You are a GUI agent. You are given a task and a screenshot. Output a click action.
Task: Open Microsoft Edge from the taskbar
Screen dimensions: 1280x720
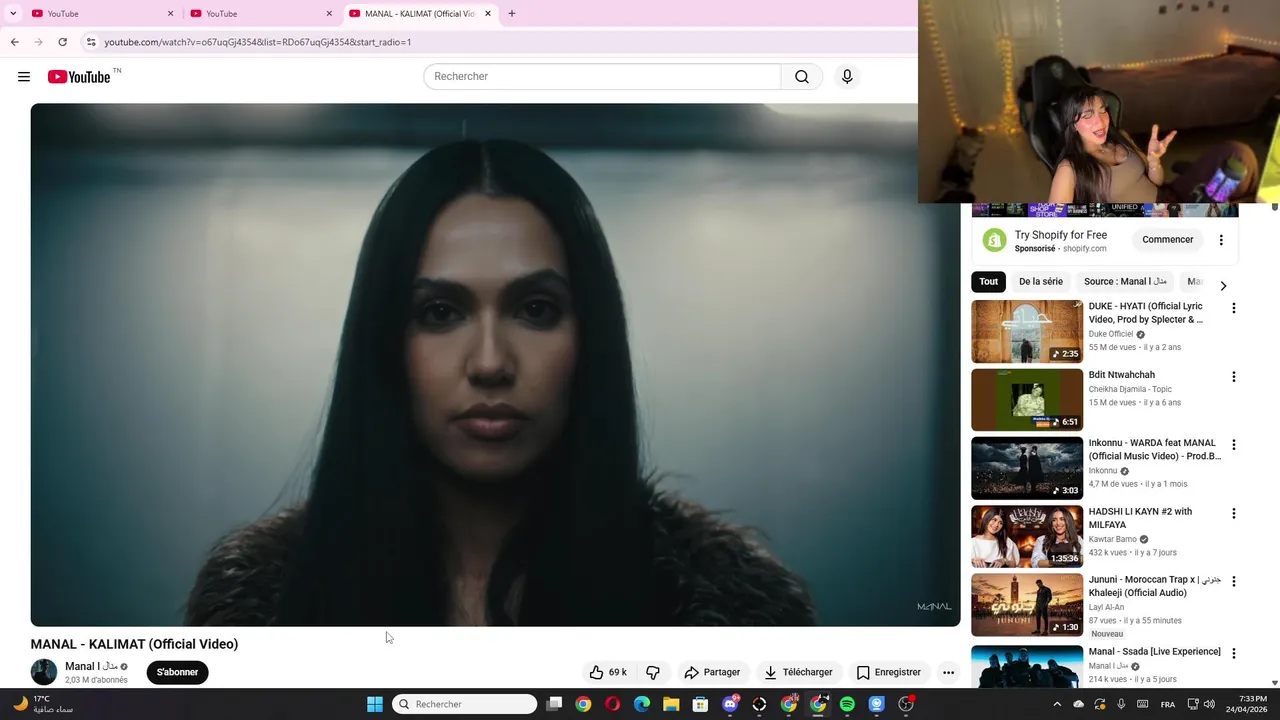click(x=642, y=704)
